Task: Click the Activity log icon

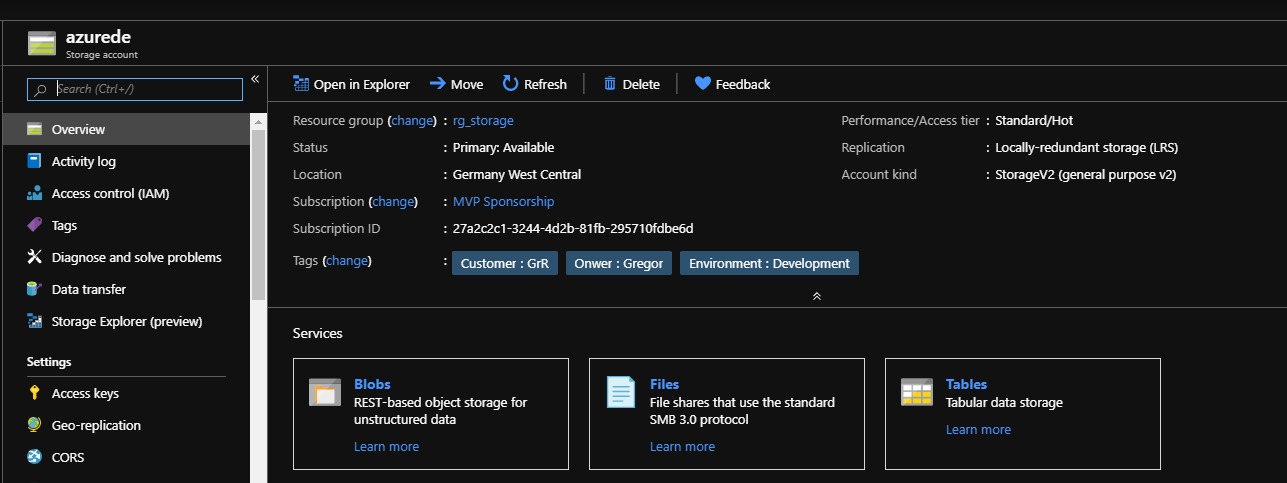Action: [34, 161]
